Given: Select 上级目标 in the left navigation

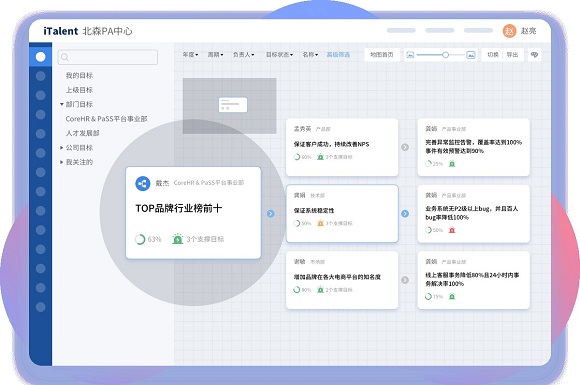Looking at the screenshot, I should pyautogui.click(x=79, y=90).
